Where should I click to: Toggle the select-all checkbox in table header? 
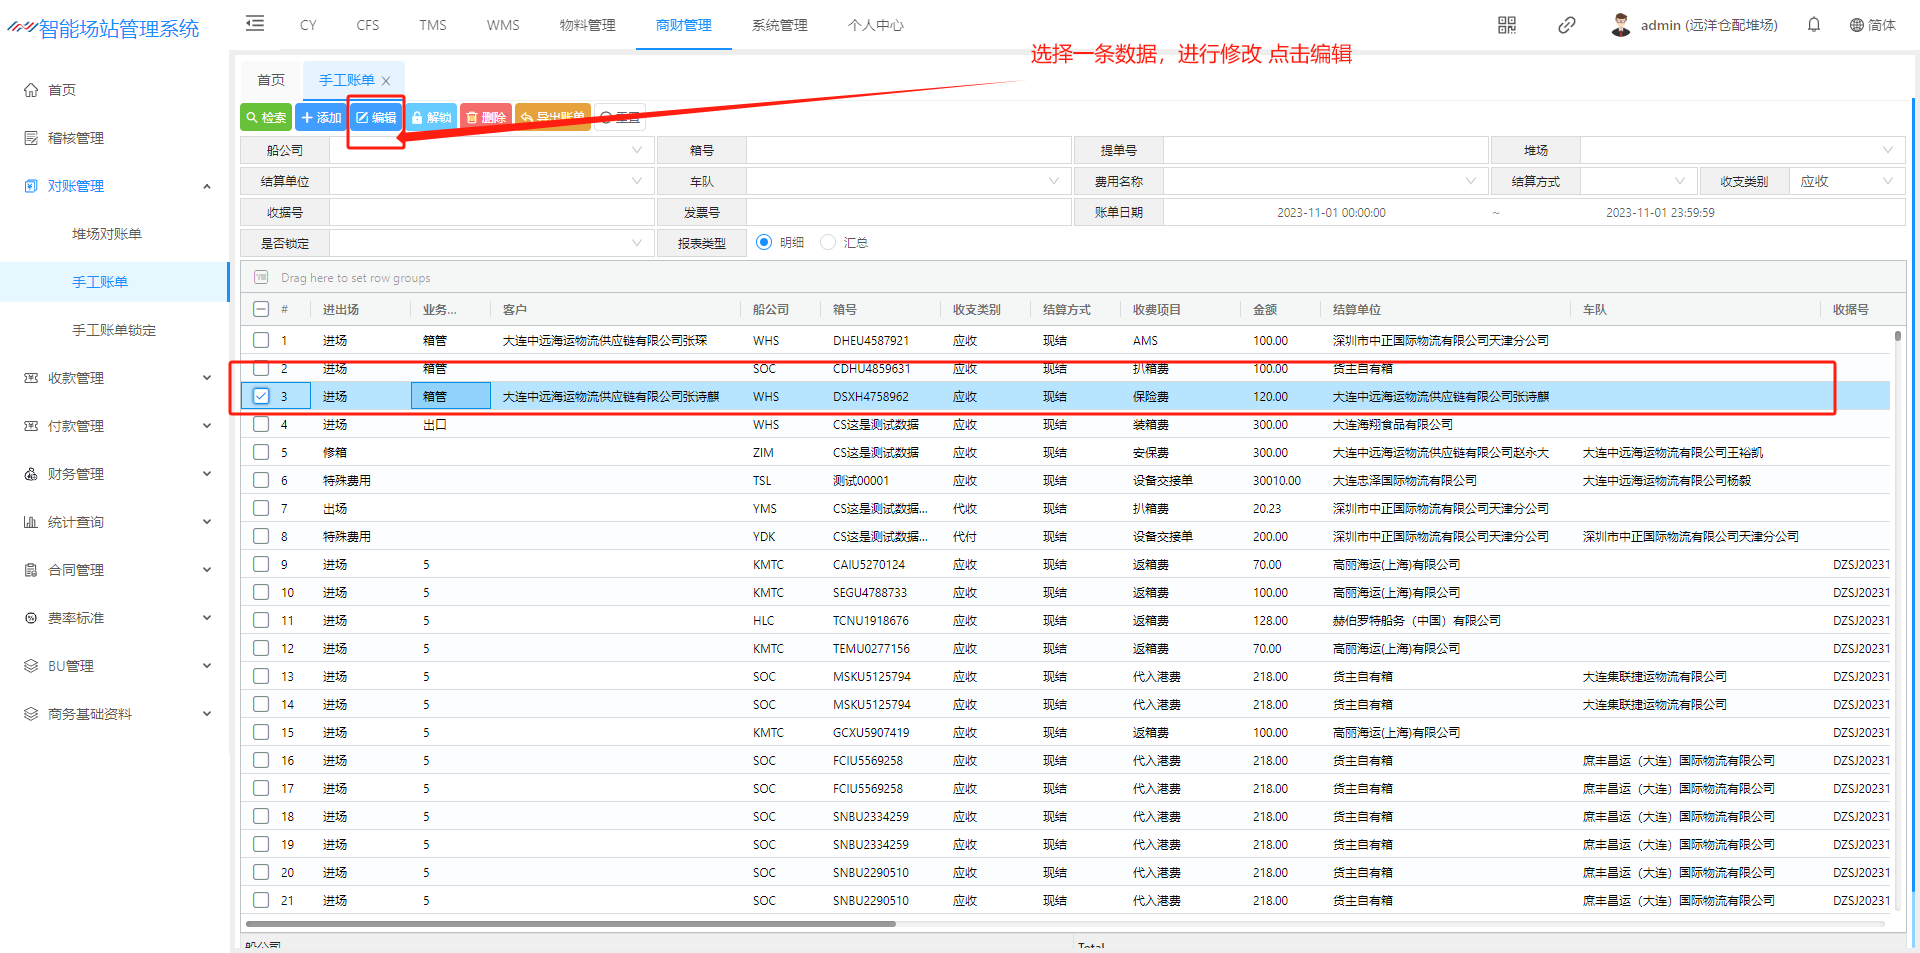pyautogui.click(x=261, y=309)
